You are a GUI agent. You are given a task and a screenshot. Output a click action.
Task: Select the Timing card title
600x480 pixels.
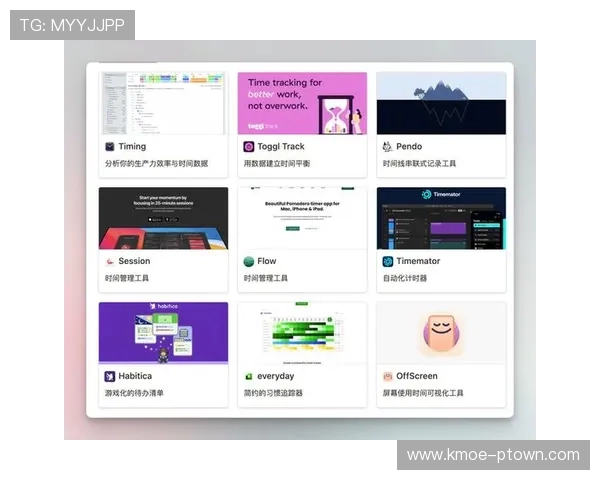(132, 147)
